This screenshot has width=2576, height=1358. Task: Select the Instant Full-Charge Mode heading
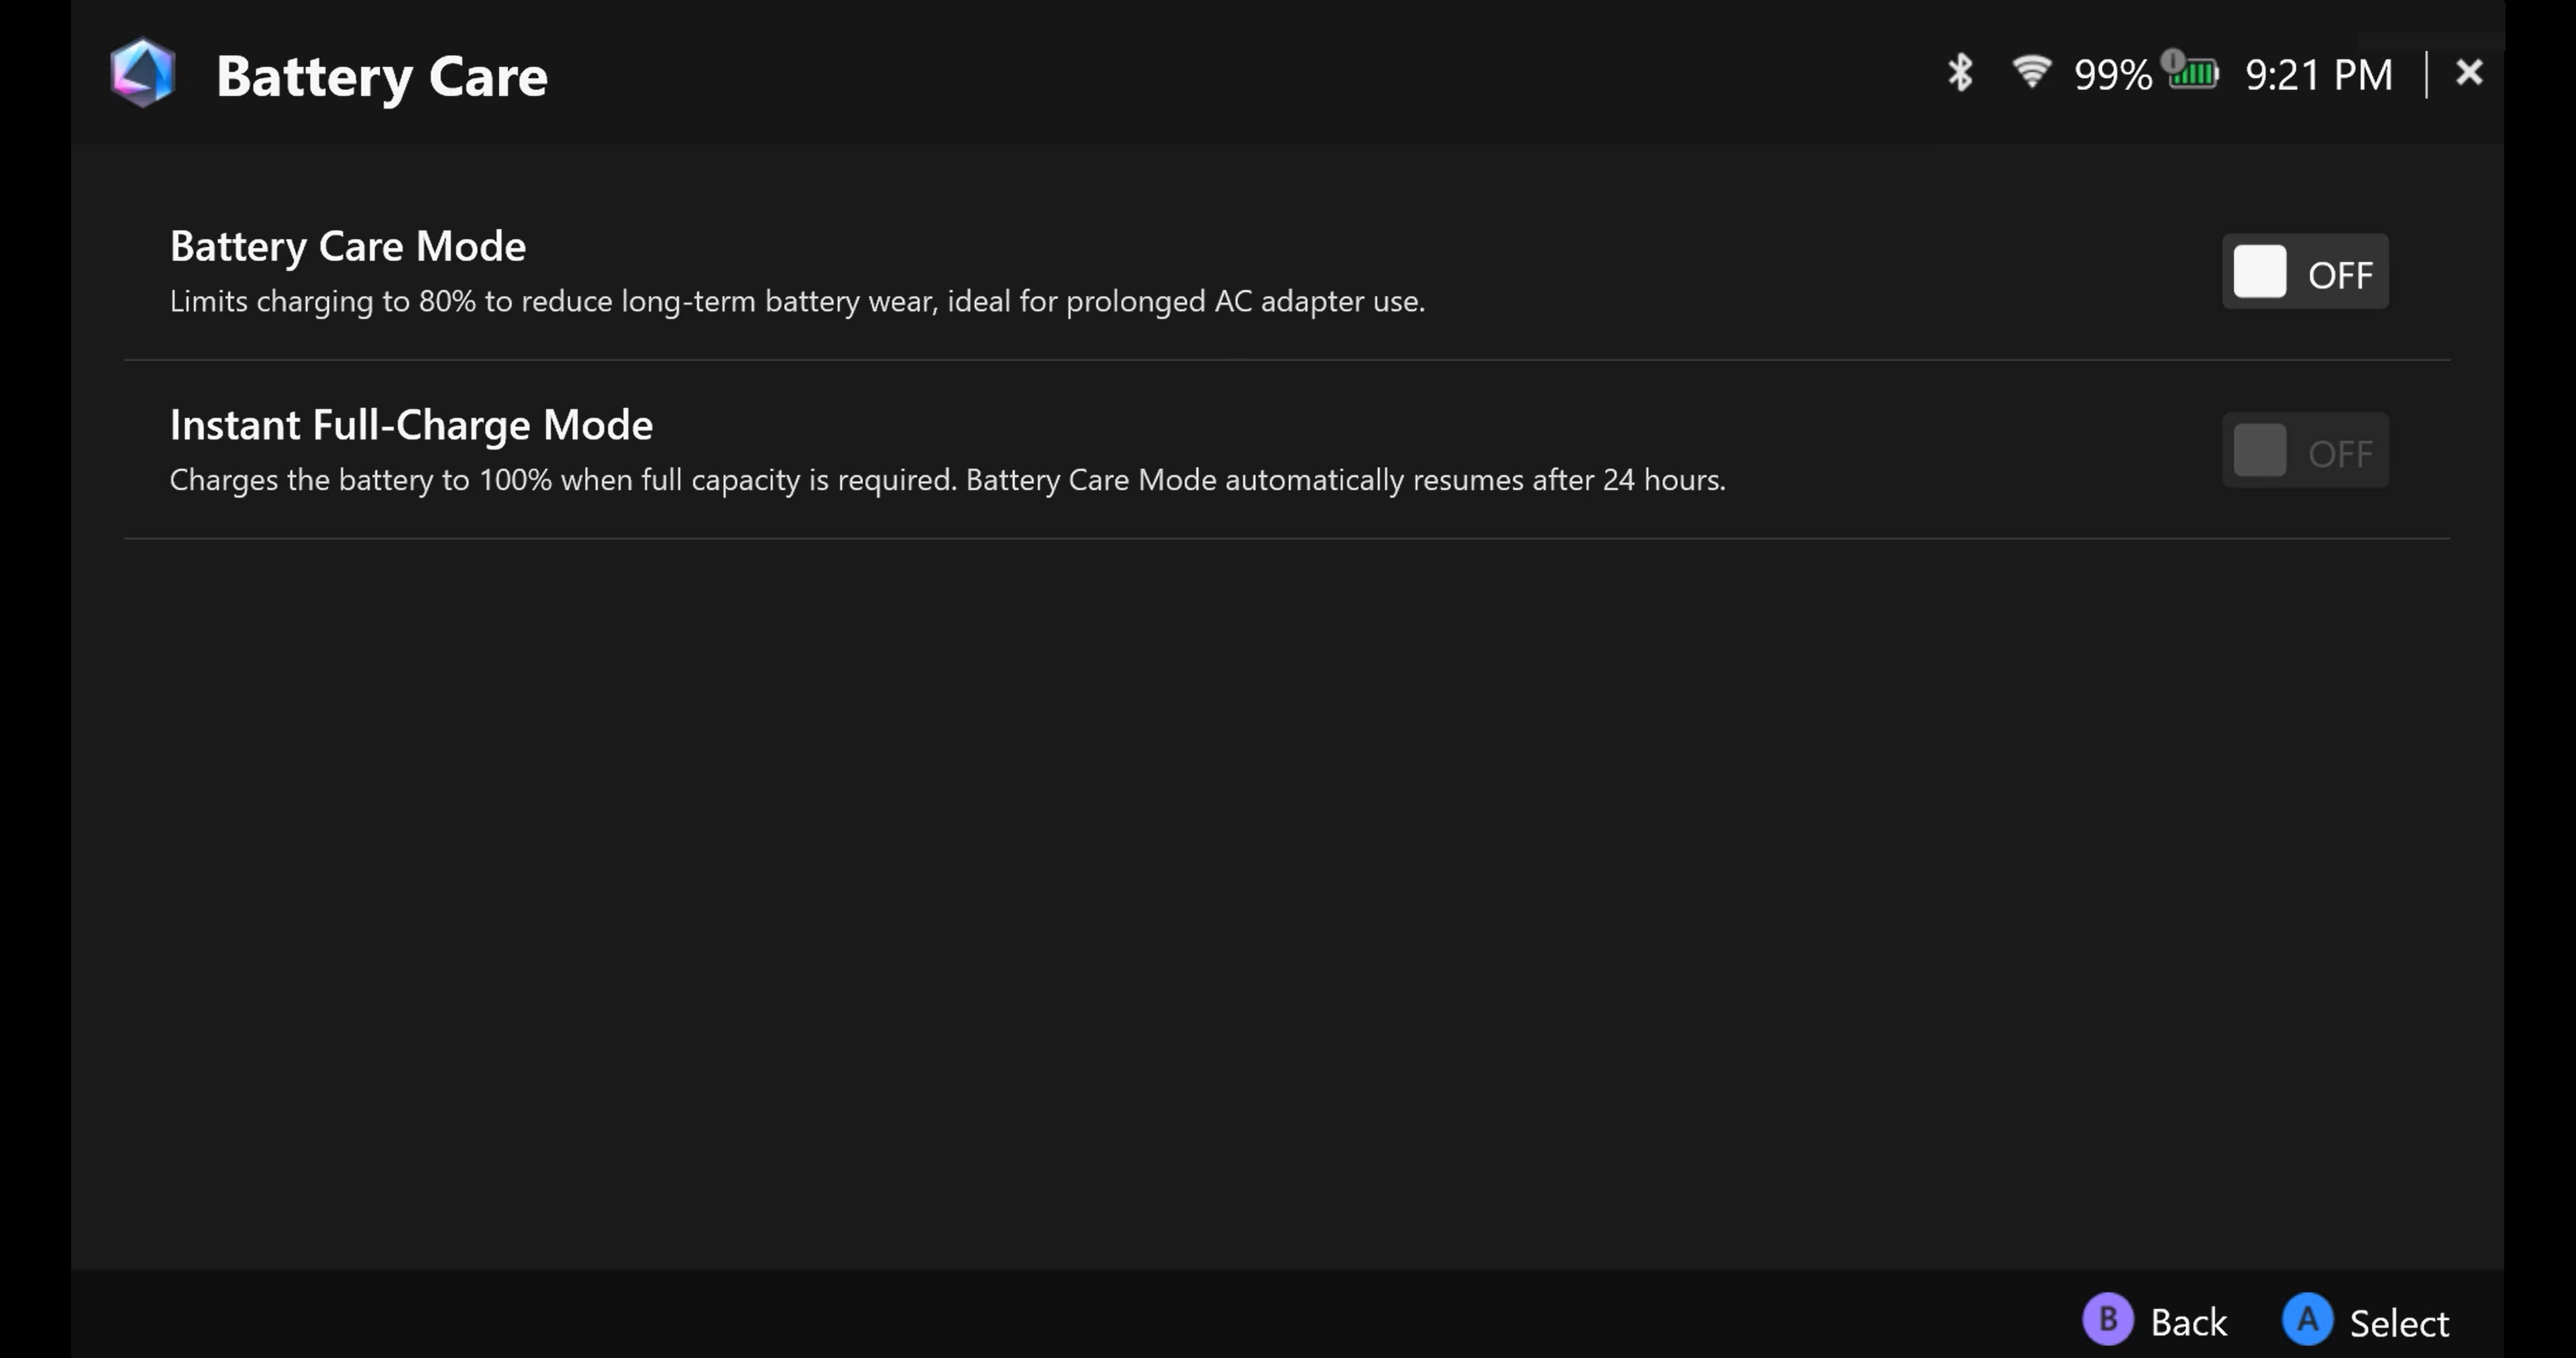click(x=411, y=425)
